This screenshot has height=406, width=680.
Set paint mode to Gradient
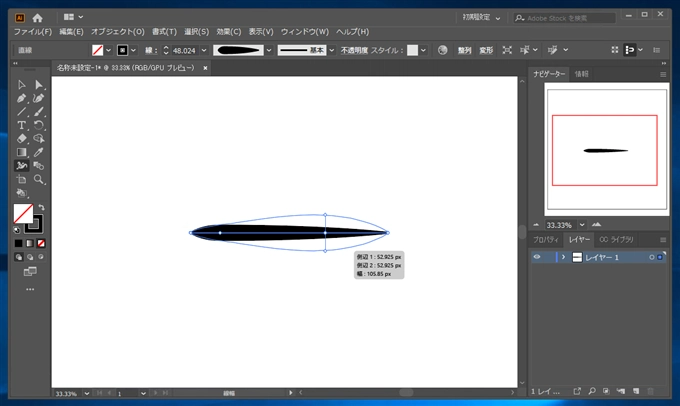coord(29,243)
